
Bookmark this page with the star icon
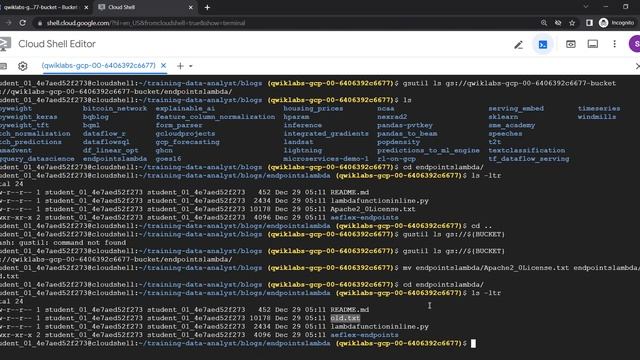[x=572, y=23]
